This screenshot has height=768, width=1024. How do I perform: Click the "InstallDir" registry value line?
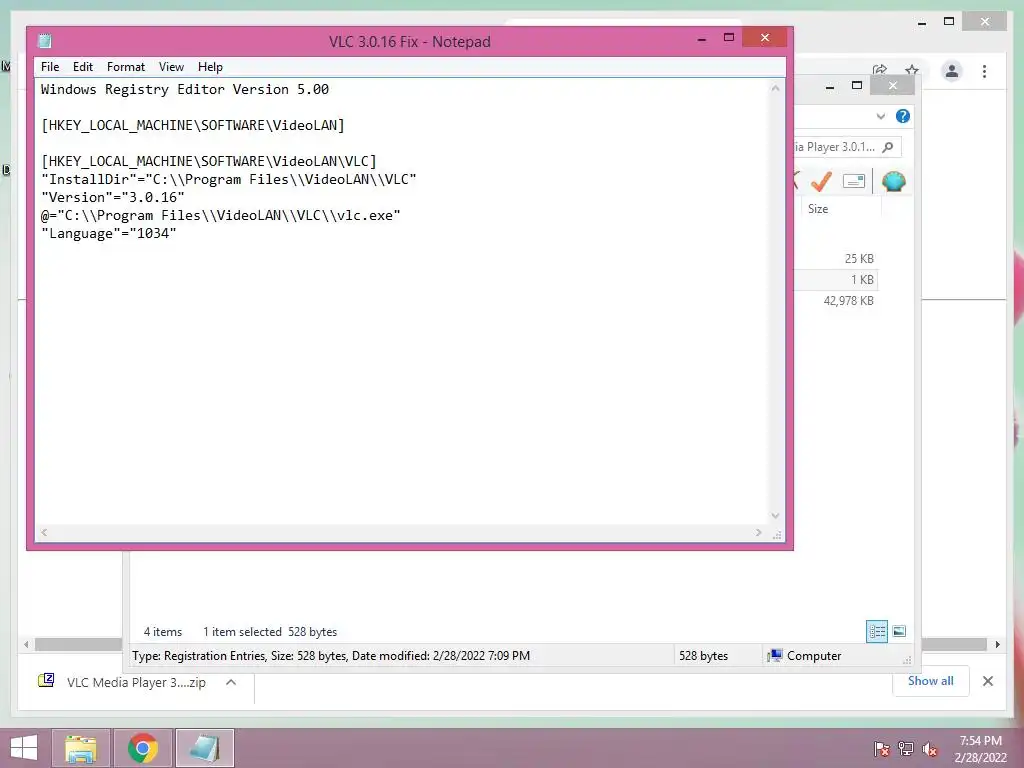tap(229, 180)
